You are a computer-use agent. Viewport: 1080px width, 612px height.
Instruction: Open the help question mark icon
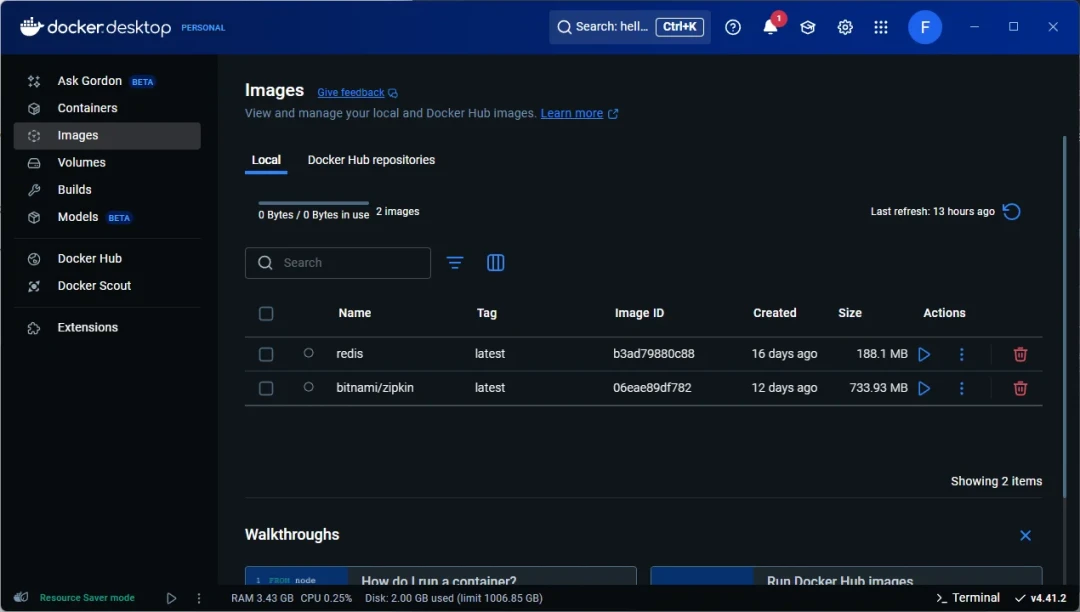coord(733,27)
